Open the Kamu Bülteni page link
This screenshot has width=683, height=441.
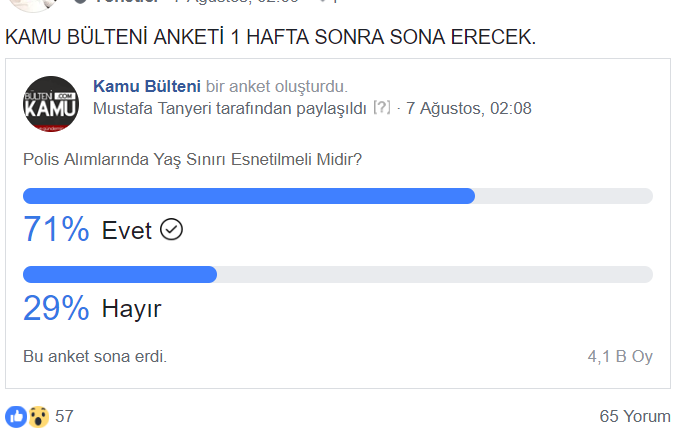(x=144, y=87)
